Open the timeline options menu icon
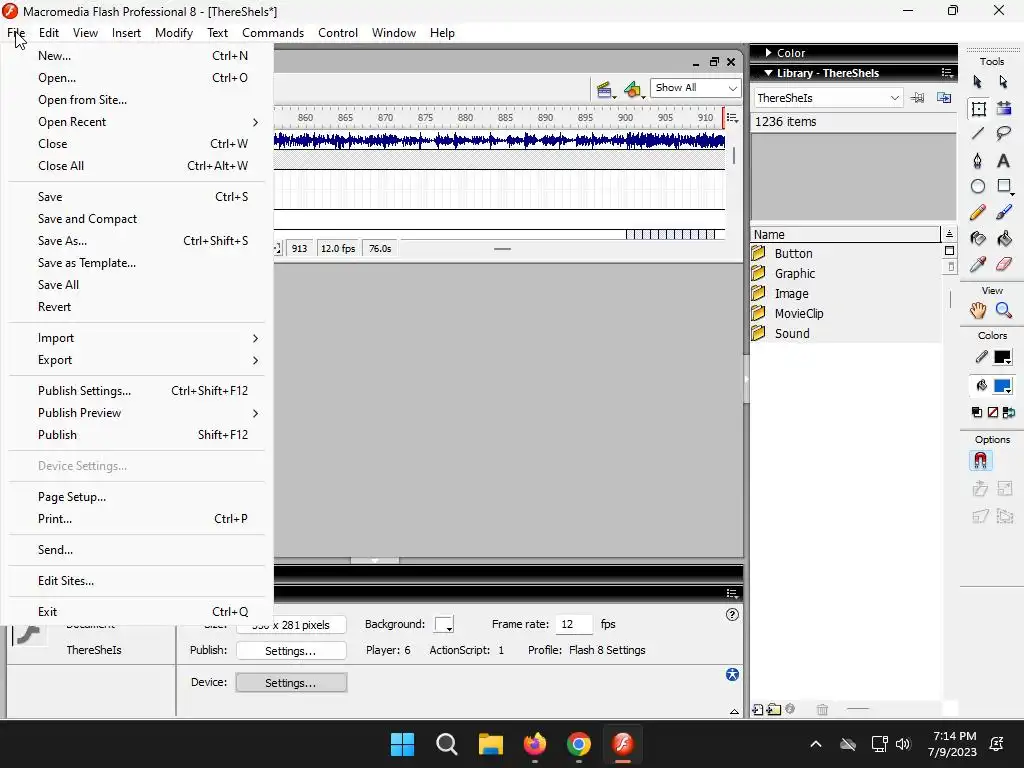1024x768 pixels. (732, 118)
